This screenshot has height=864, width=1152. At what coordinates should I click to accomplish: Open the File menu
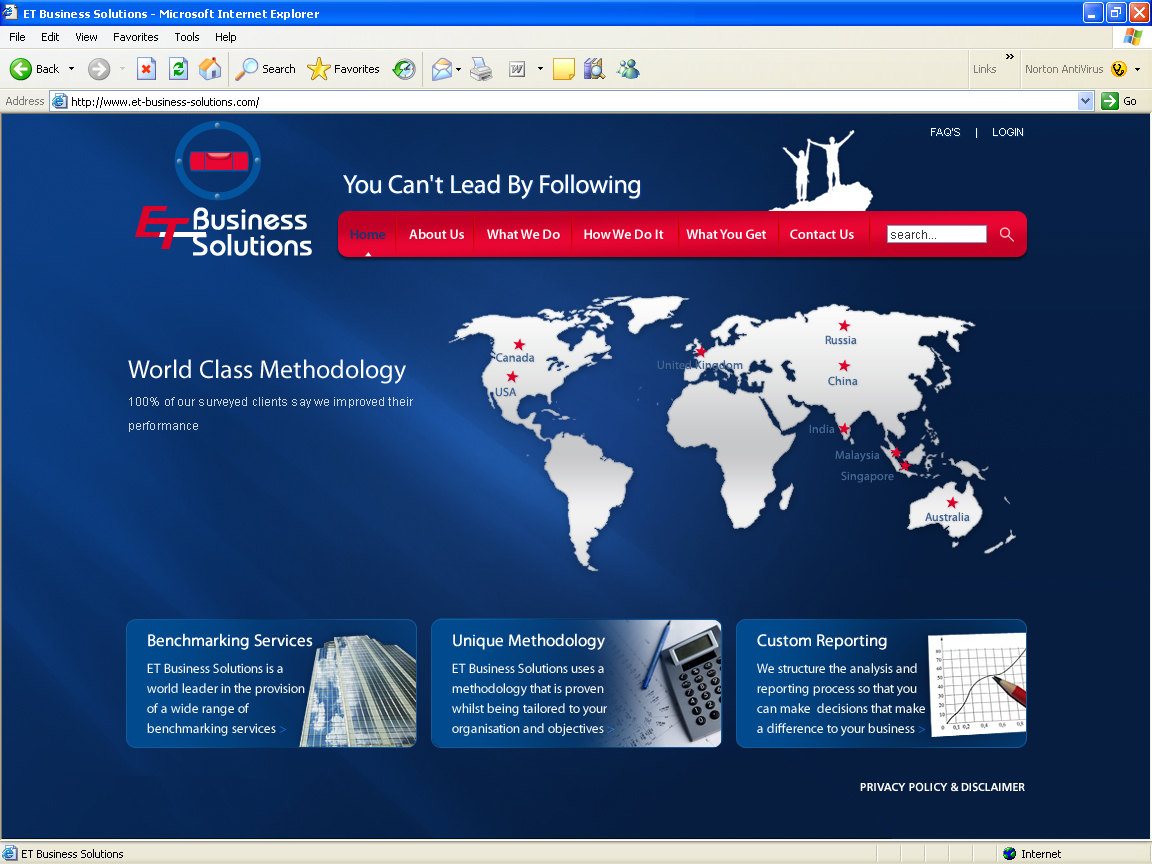coord(17,37)
